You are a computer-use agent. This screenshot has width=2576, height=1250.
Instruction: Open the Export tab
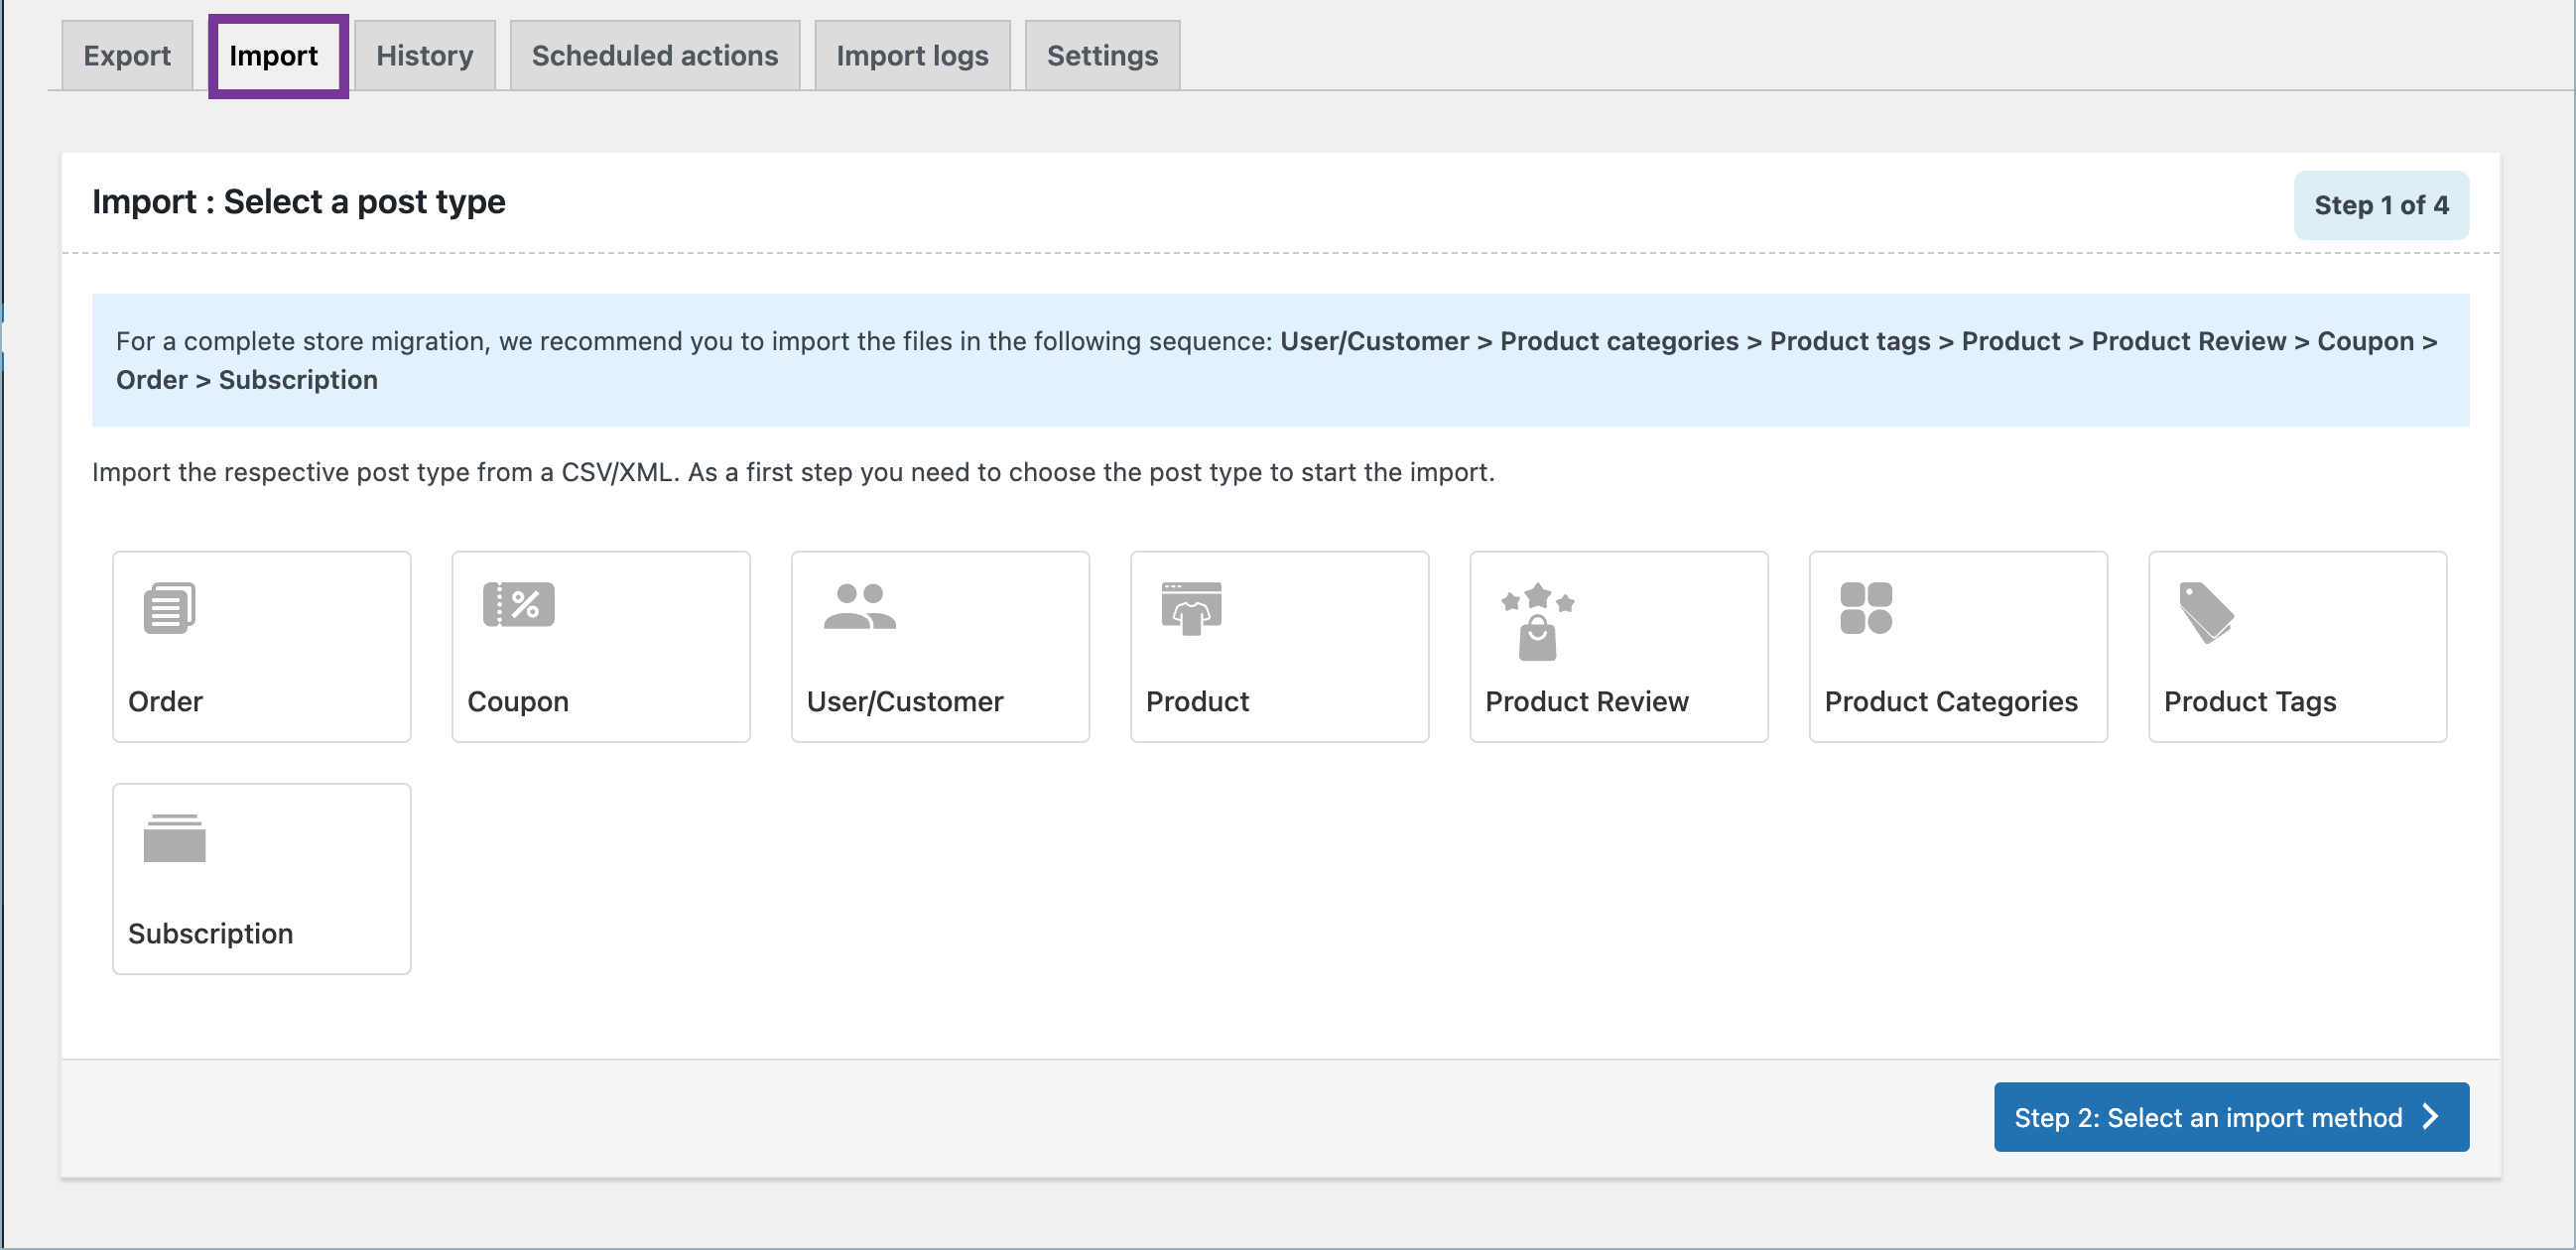coord(127,56)
